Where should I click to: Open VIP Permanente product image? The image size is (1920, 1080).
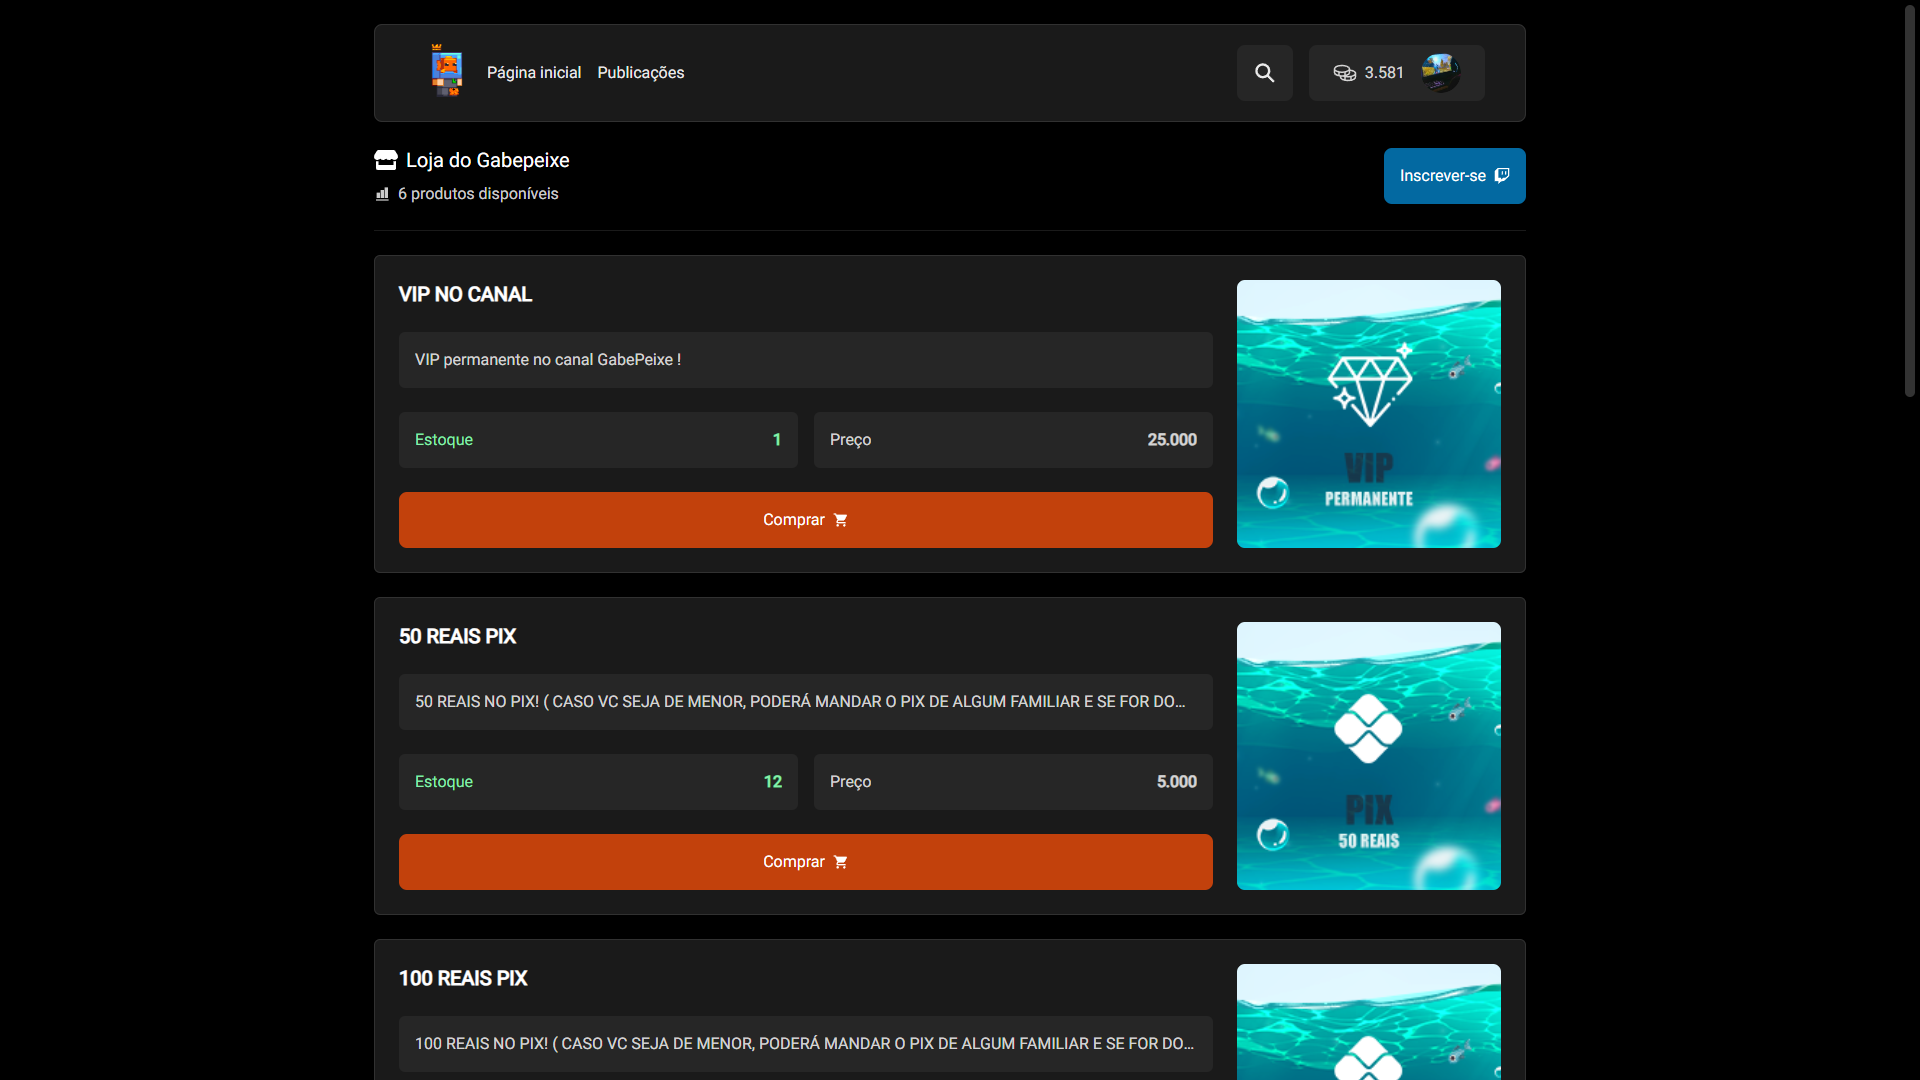1368,414
